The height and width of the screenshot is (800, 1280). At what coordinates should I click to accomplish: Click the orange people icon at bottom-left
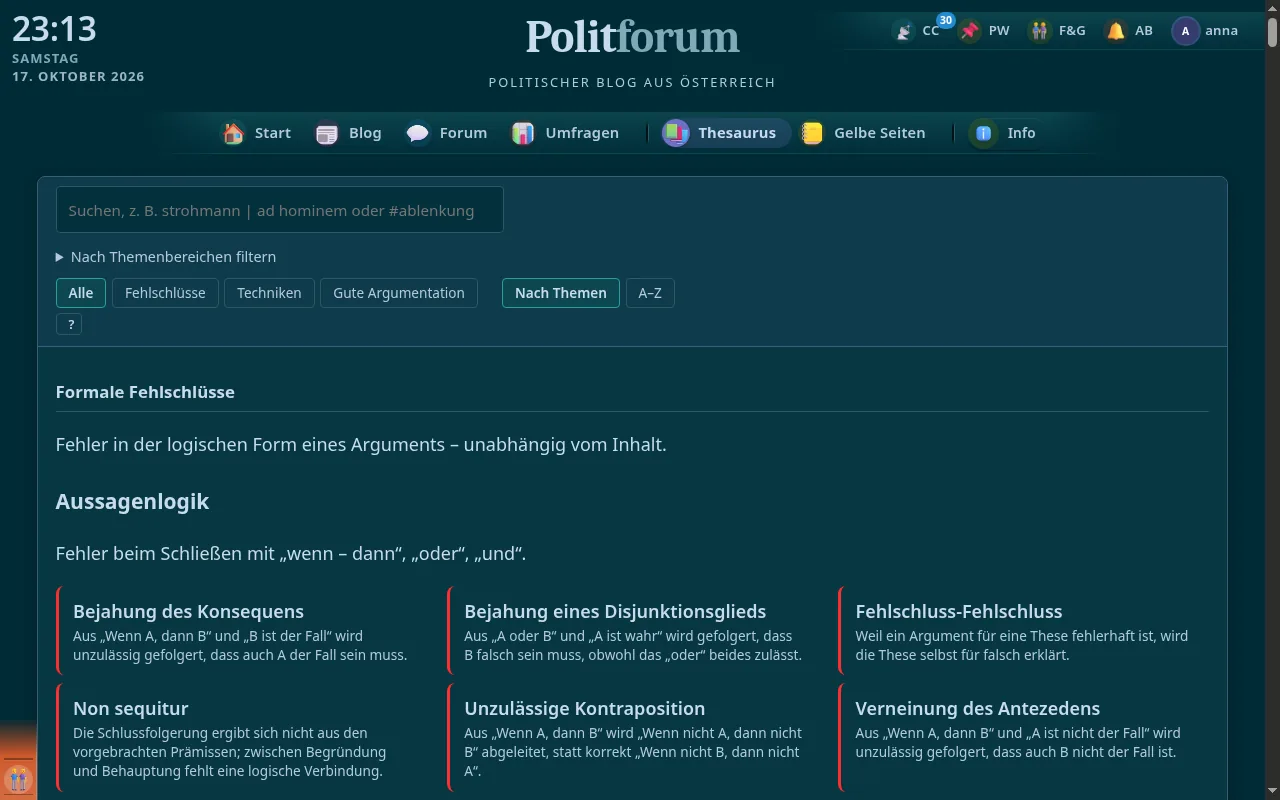click(x=17, y=778)
